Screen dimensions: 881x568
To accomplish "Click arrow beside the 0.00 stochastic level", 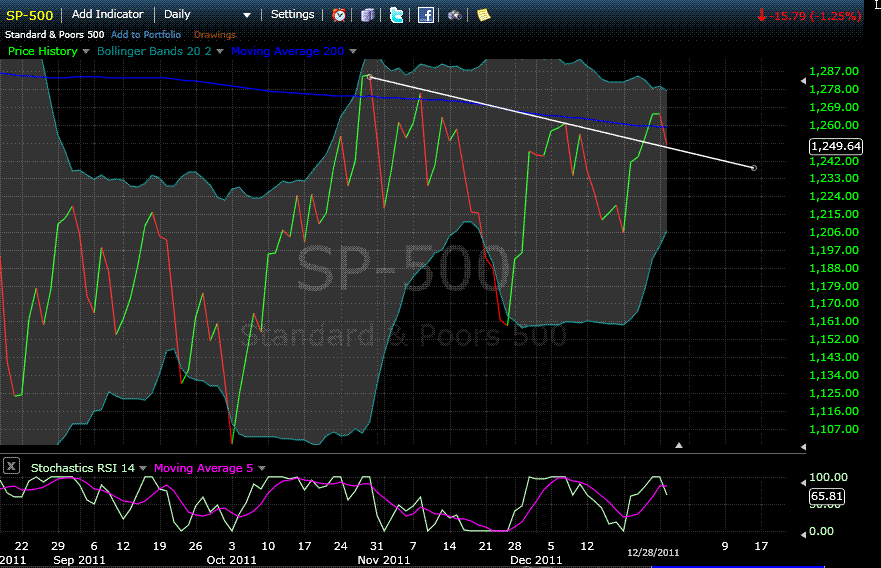I will tap(803, 534).
